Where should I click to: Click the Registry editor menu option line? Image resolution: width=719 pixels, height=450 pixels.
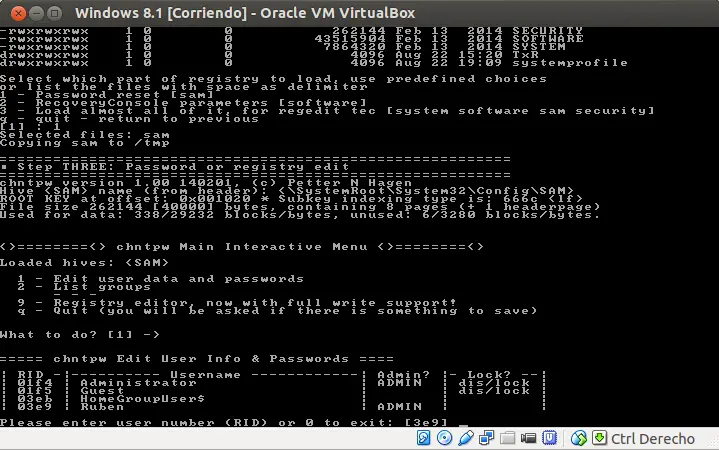point(237,303)
